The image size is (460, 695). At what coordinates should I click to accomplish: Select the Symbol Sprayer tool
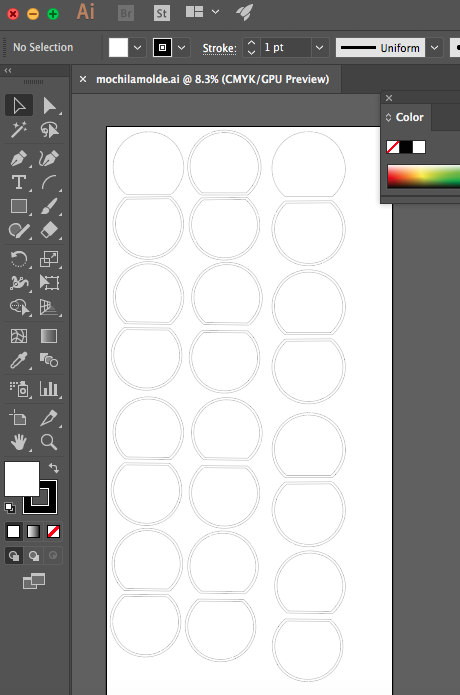tap(19, 389)
